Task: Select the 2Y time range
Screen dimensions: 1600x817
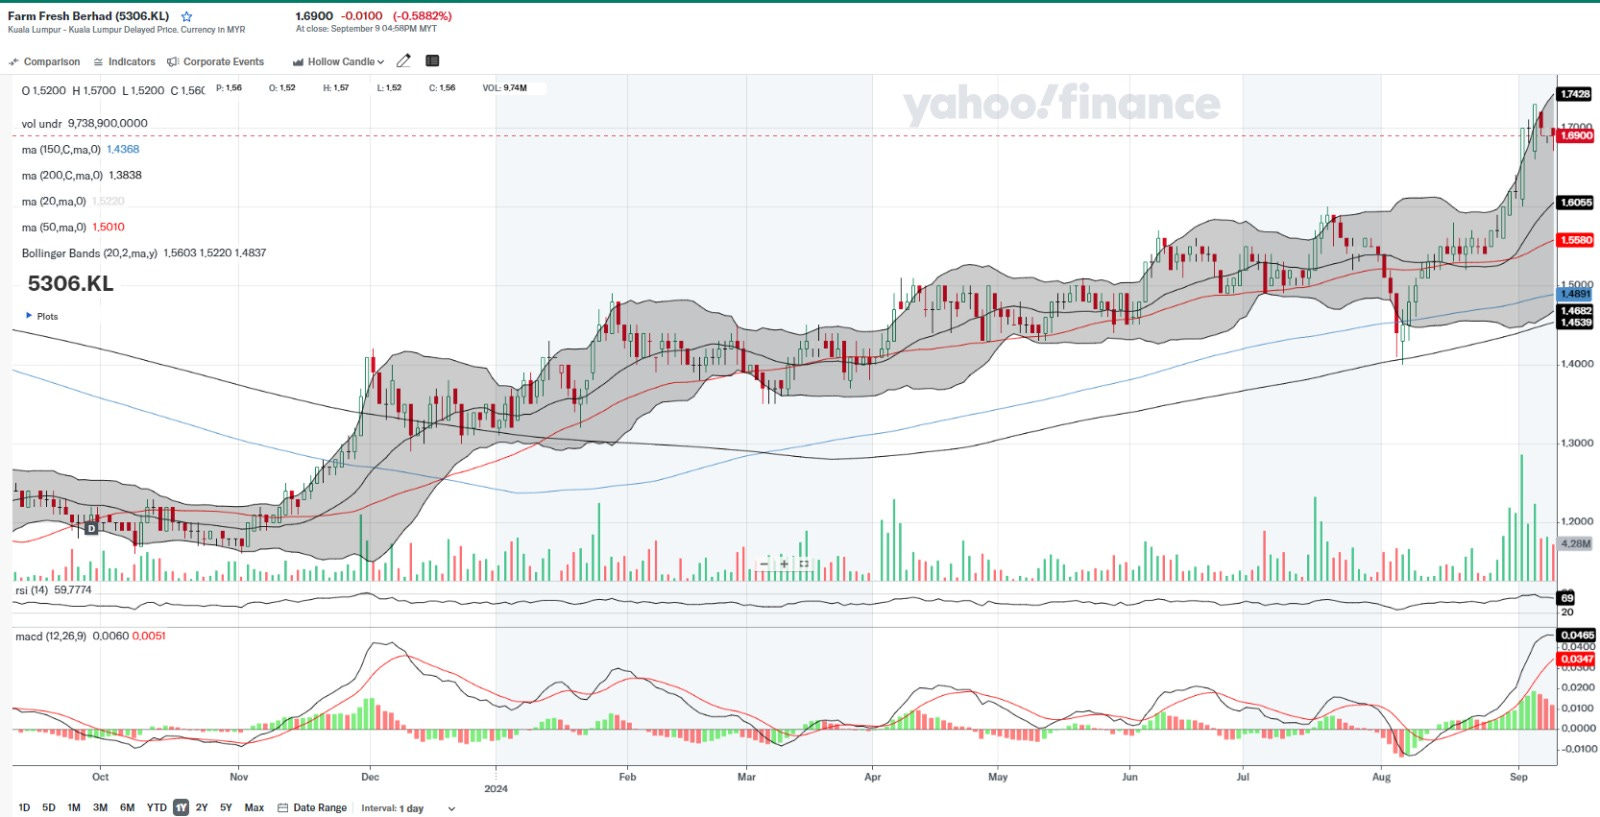Action: click(202, 808)
